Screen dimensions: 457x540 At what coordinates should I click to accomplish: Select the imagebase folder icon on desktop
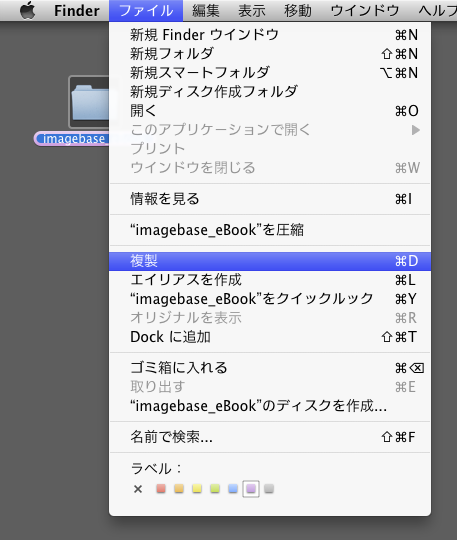click(90, 102)
